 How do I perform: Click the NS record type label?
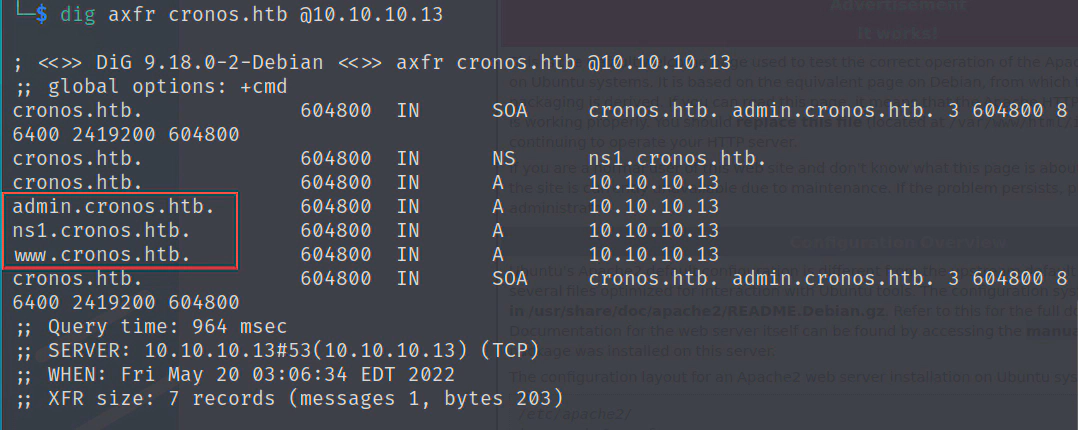tap(503, 158)
